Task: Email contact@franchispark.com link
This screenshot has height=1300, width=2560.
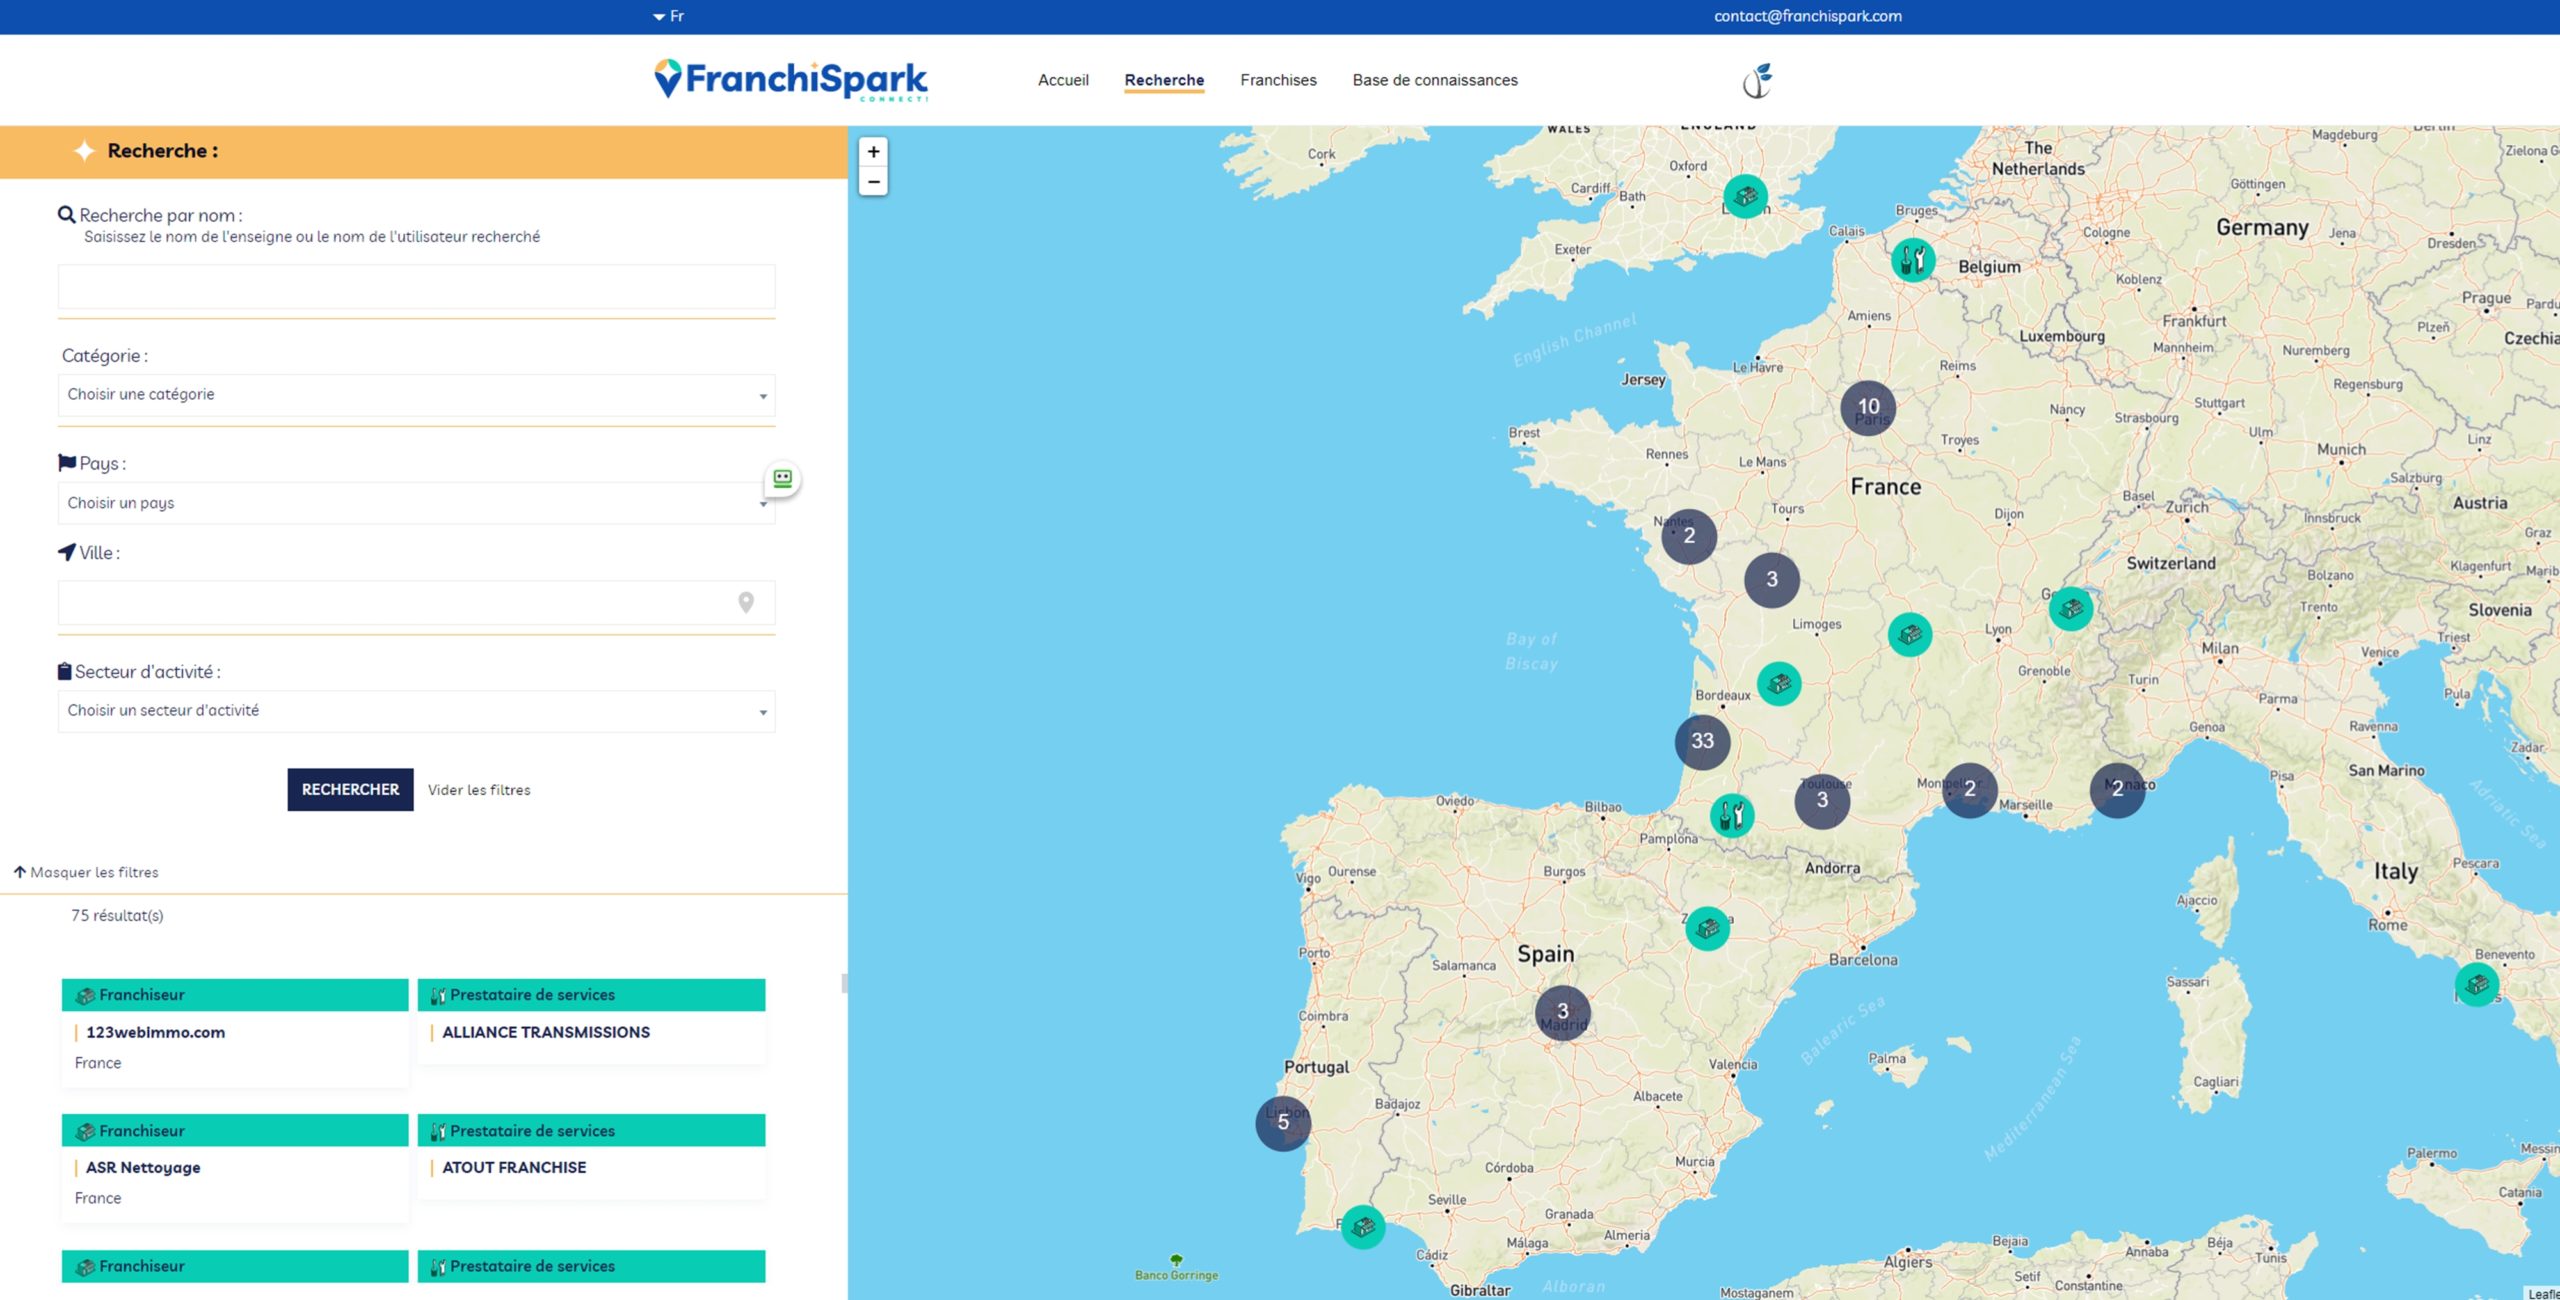Action: tap(1808, 16)
